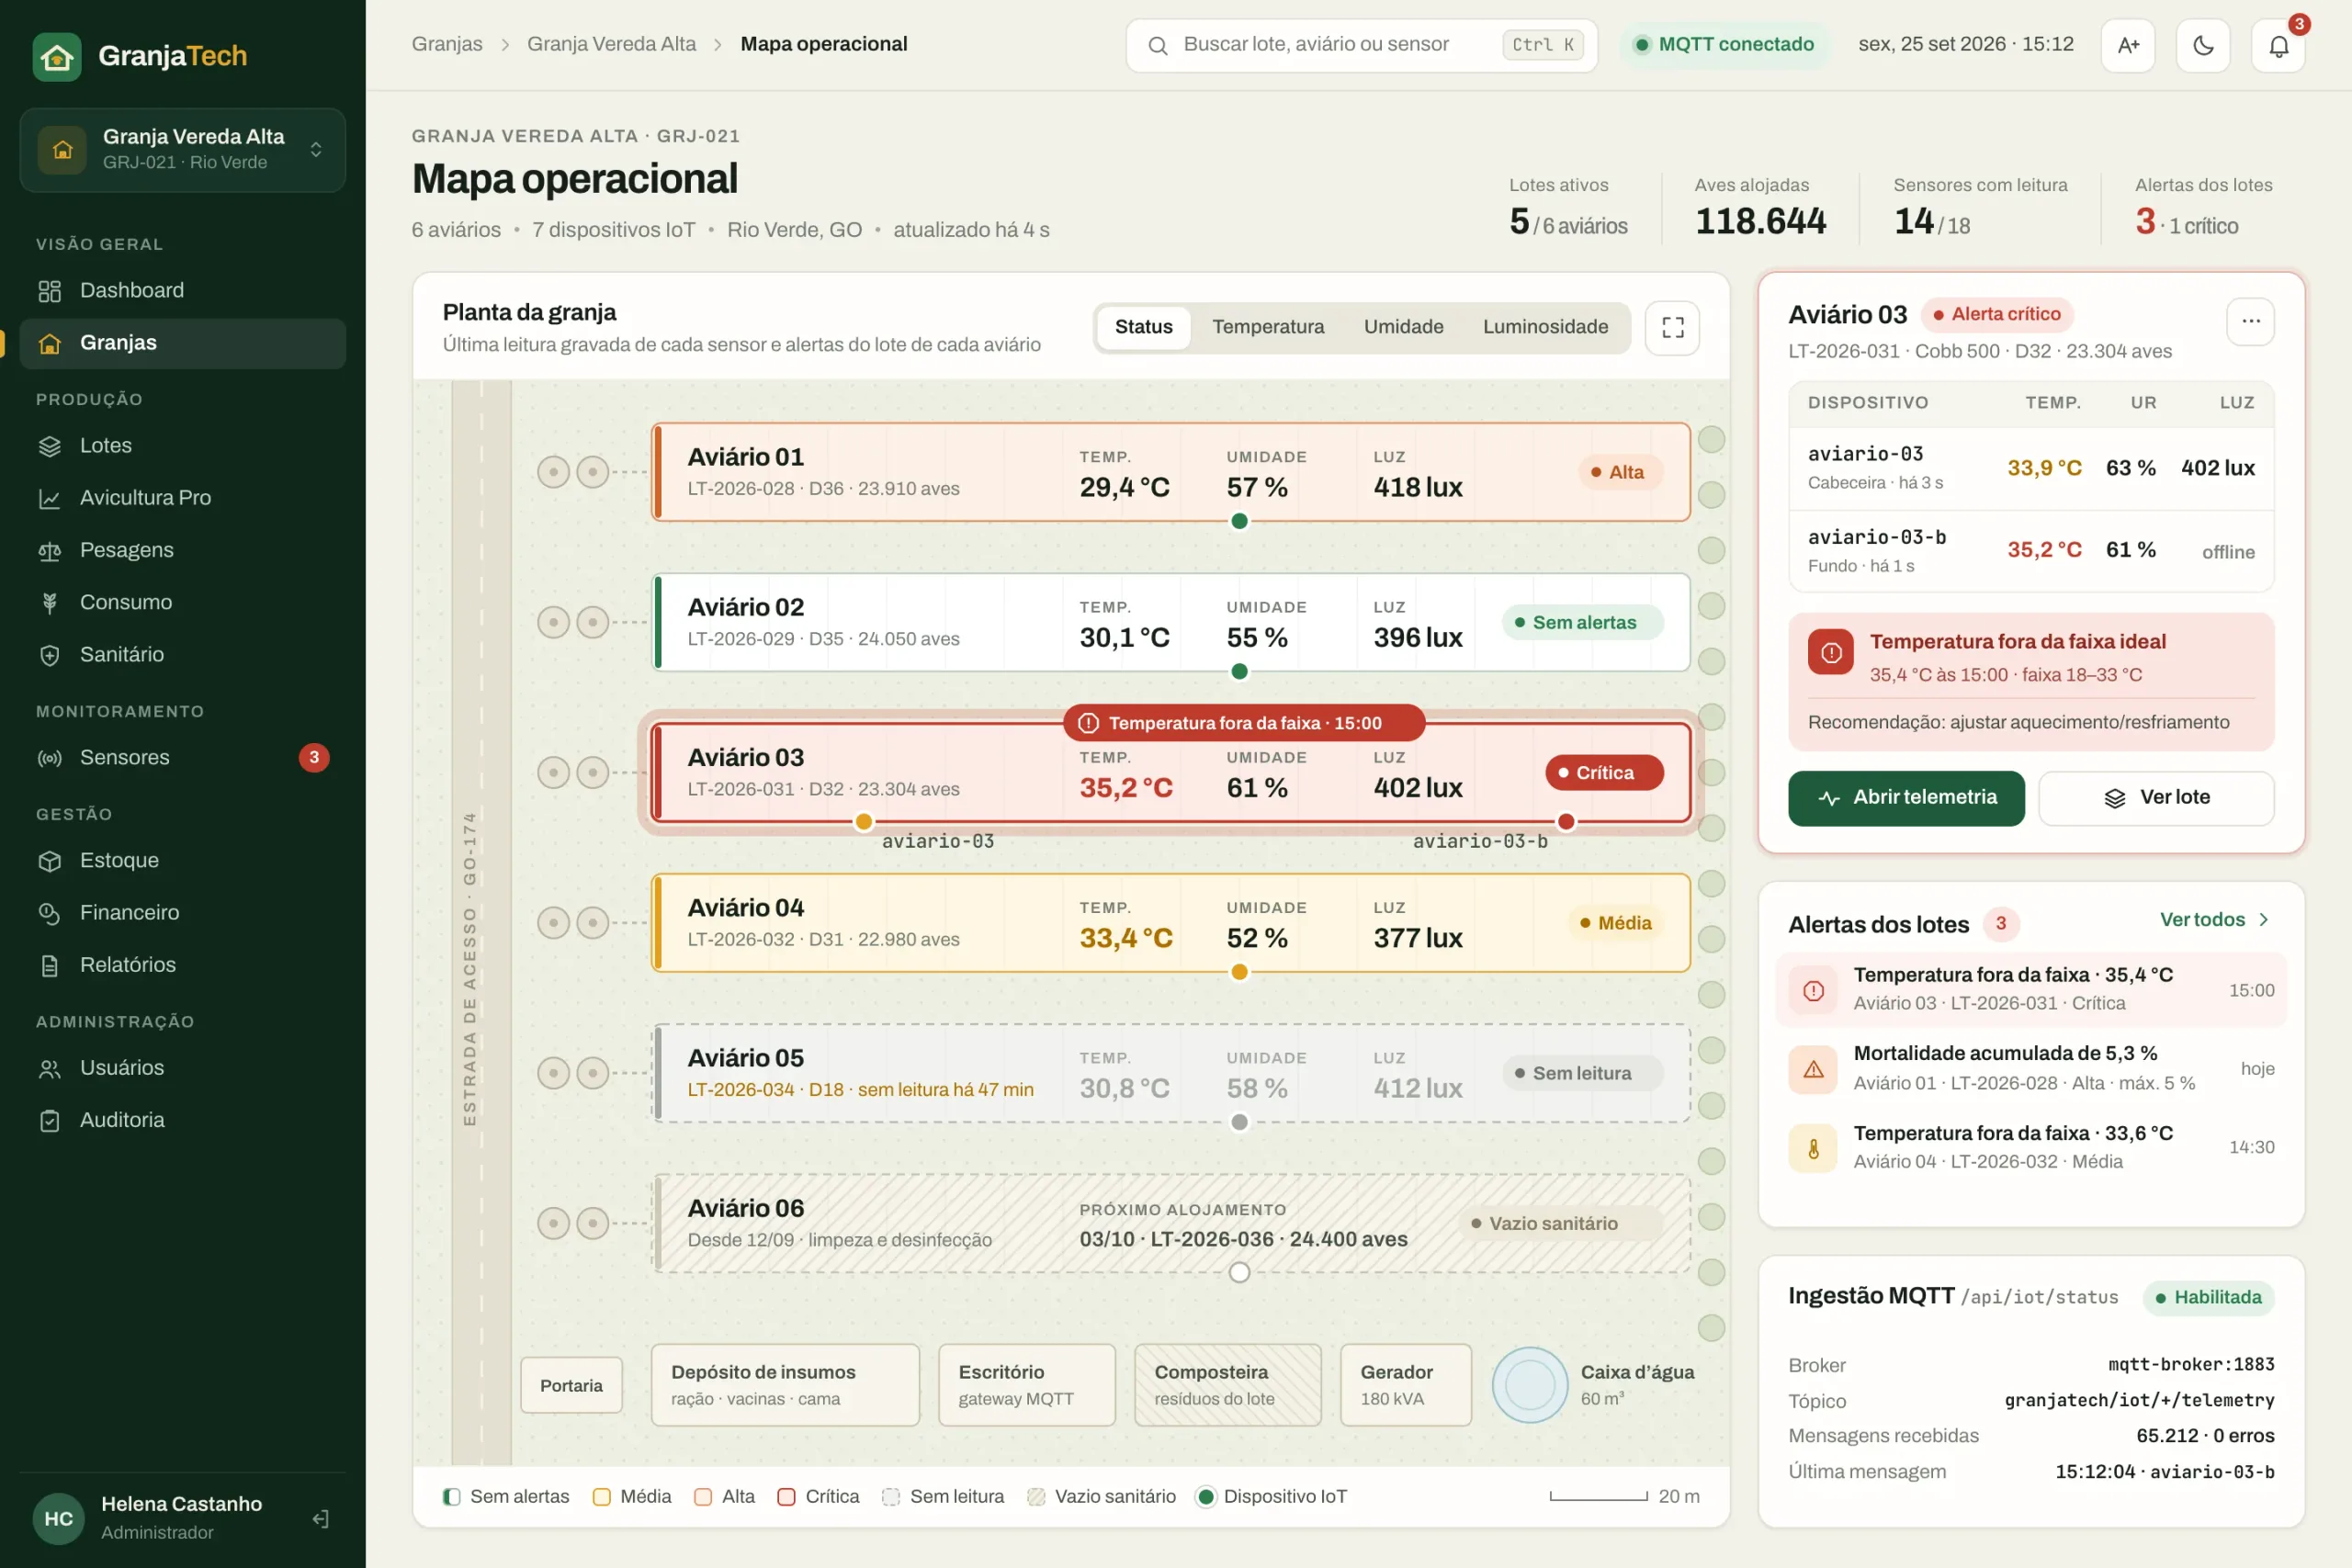Viewport: 2352px width, 1568px height.
Task: Open Mortalidade acumulada de 5,3 % alert
Action: click(2031, 1068)
